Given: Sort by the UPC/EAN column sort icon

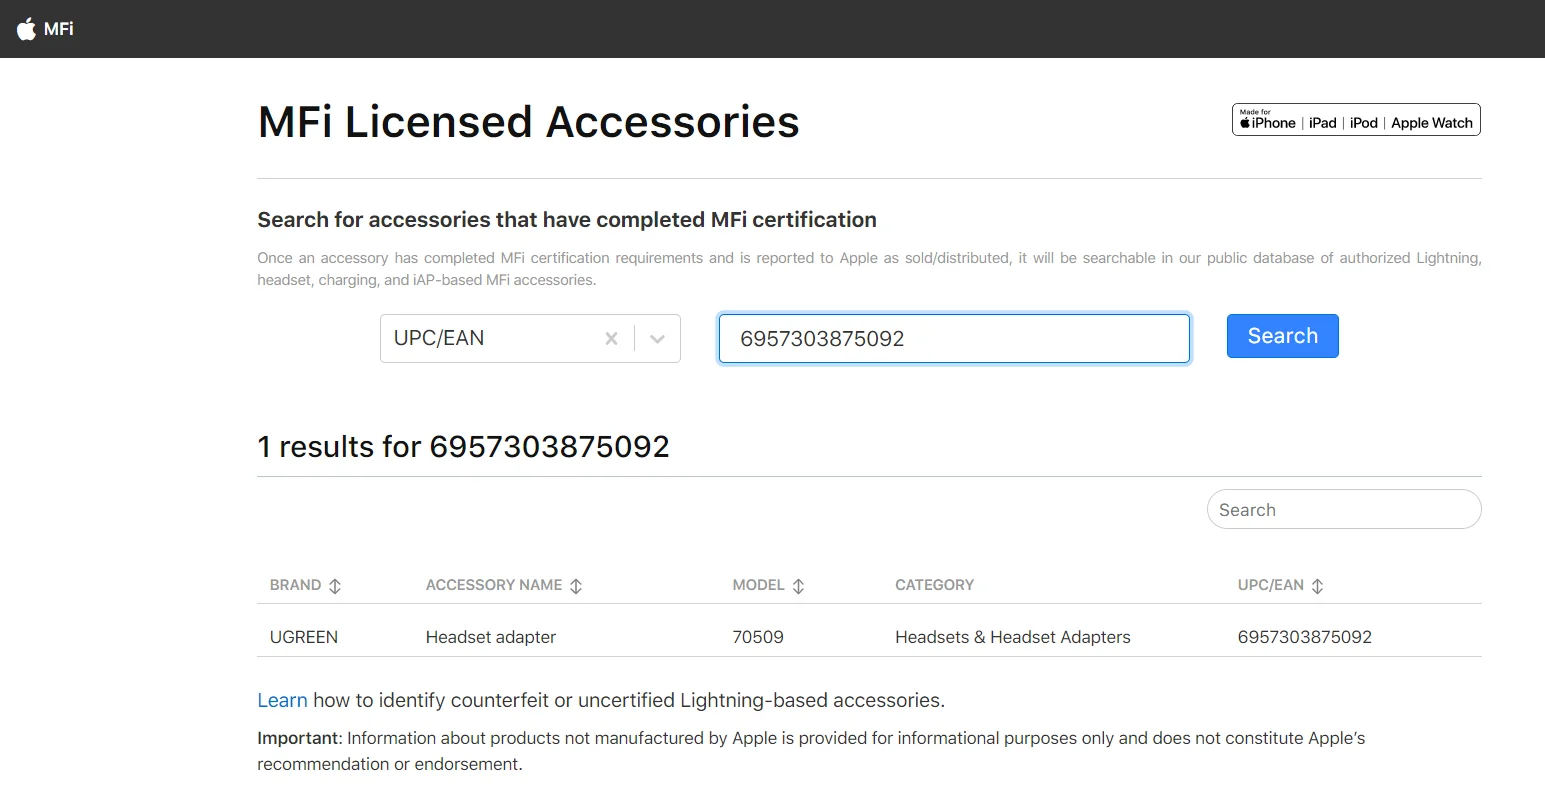Looking at the screenshot, I should click(1317, 586).
